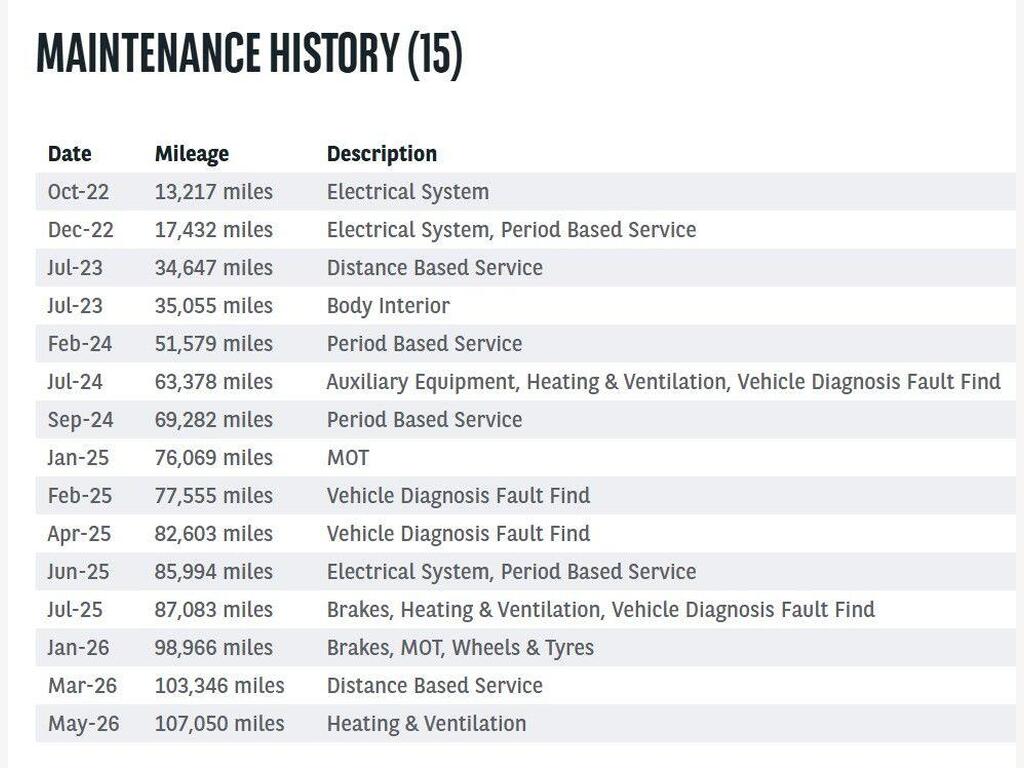Click the Feb-24 Period Based Service row
The height and width of the screenshot is (768, 1024).
pos(526,344)
